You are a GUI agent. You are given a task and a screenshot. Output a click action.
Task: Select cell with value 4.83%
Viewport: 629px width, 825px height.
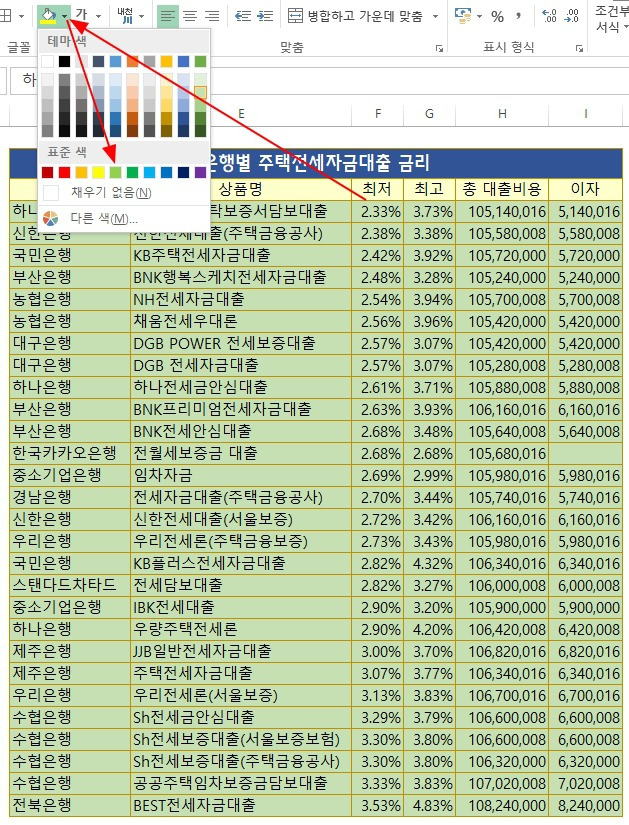pos(430,805)
